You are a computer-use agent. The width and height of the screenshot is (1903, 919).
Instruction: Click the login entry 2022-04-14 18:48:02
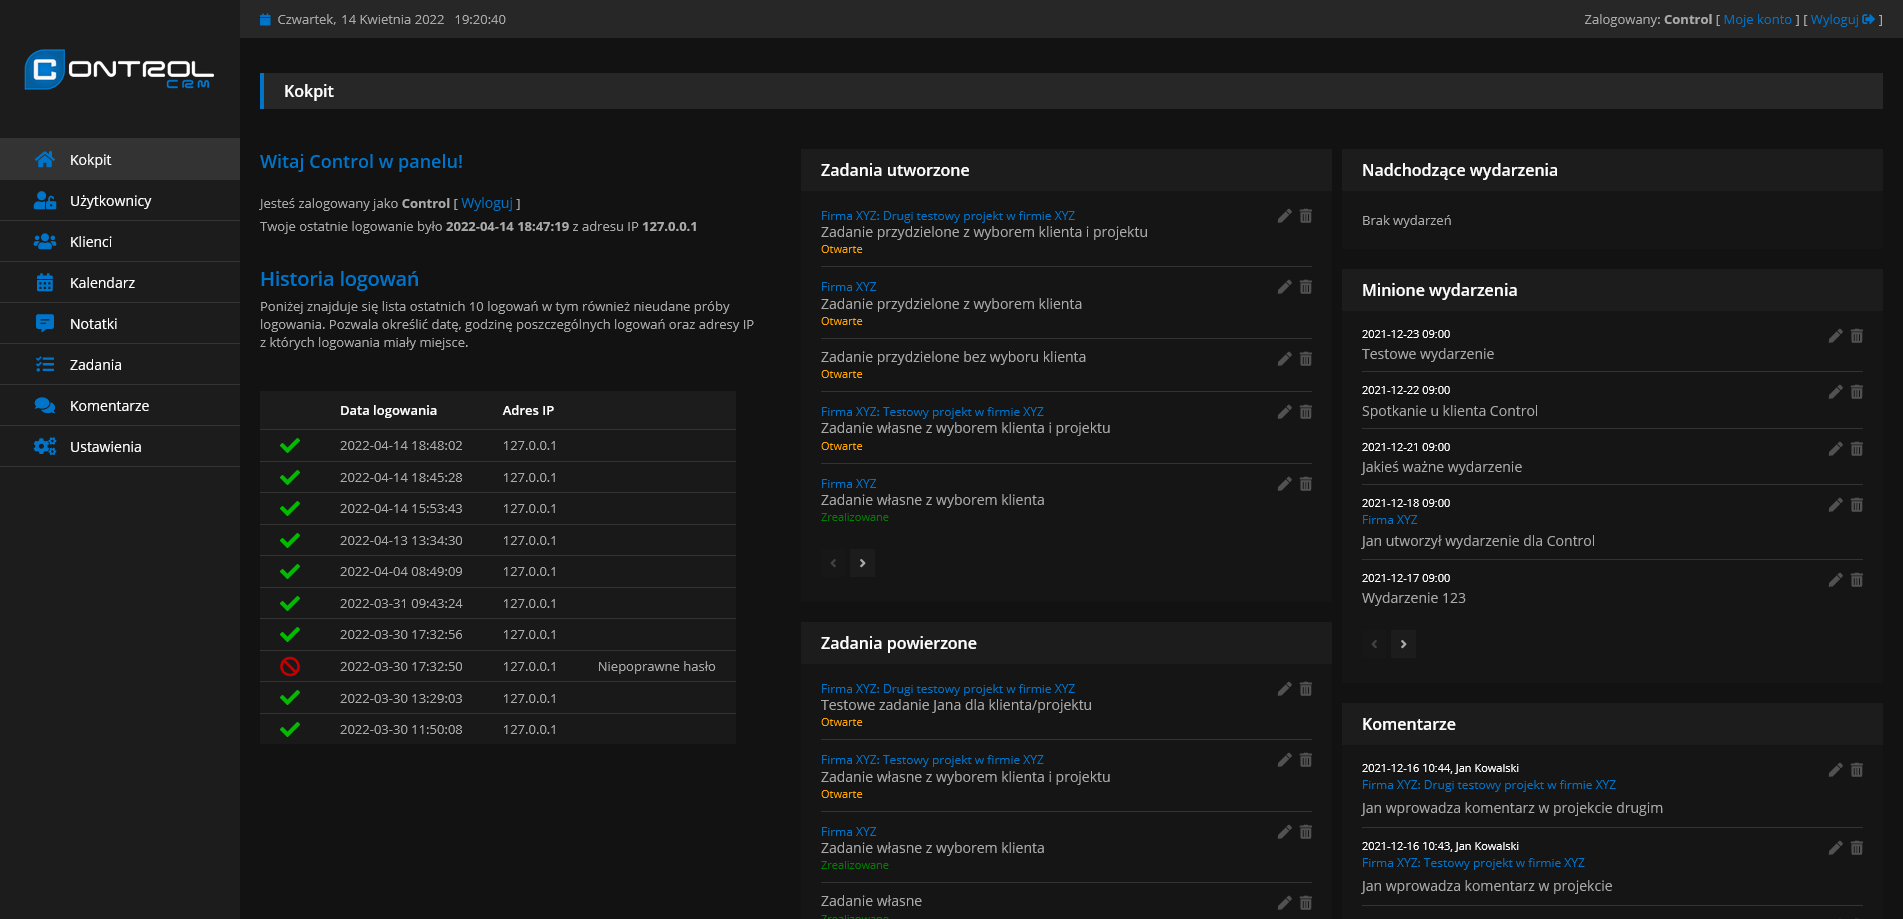click(x=498, y=446)
